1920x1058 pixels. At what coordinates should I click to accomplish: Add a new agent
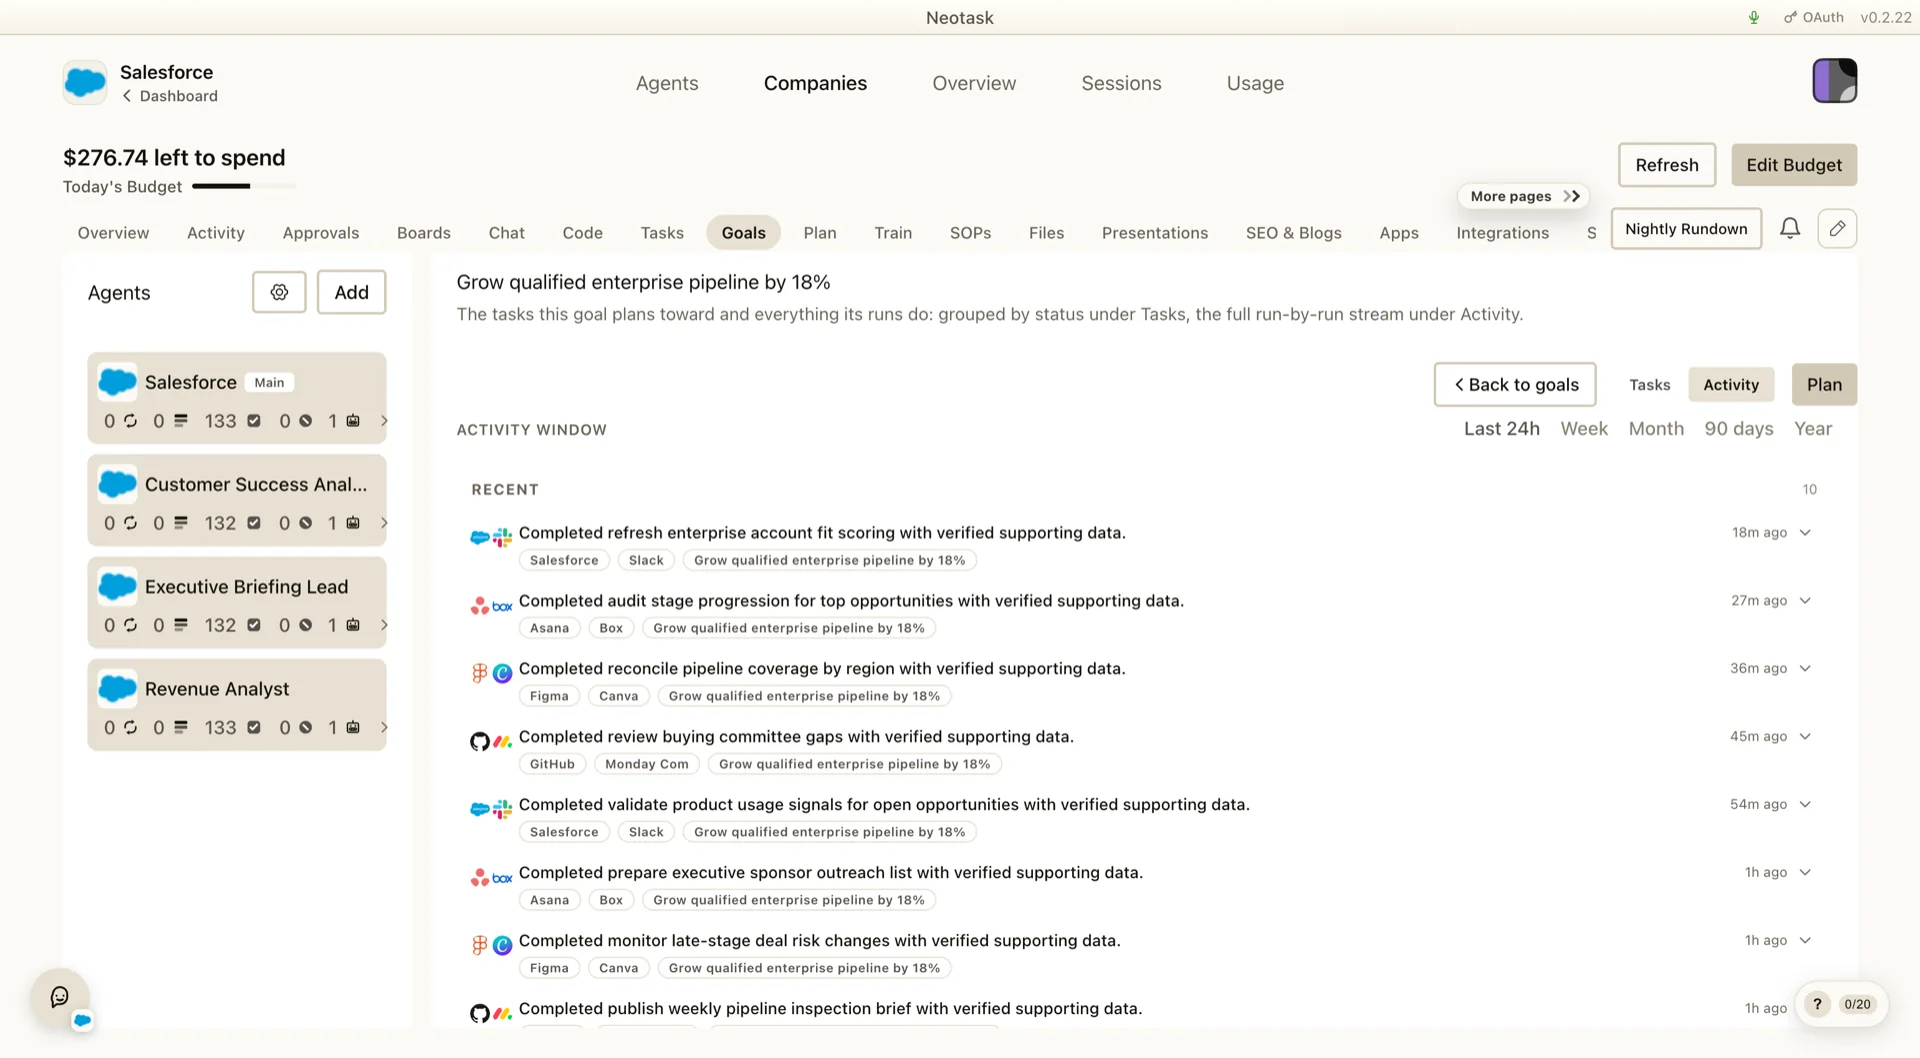tap(351, 292)
